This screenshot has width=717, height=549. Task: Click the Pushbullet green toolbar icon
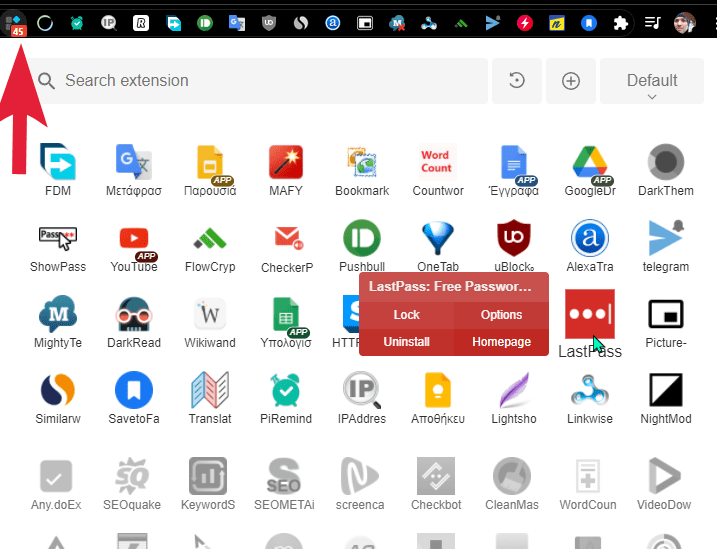point(205,23)
